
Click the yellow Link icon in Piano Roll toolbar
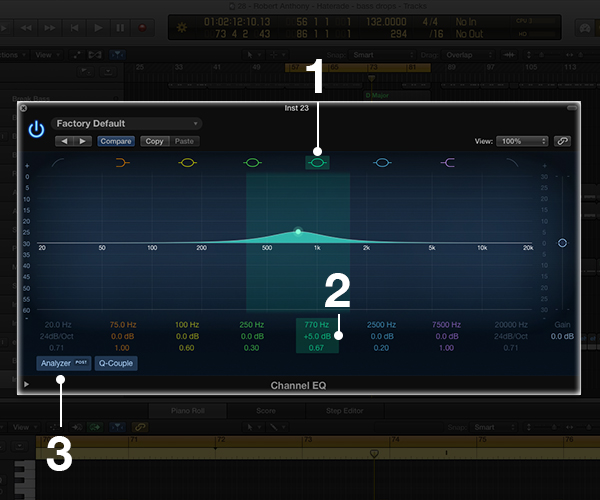coord(140,427)
